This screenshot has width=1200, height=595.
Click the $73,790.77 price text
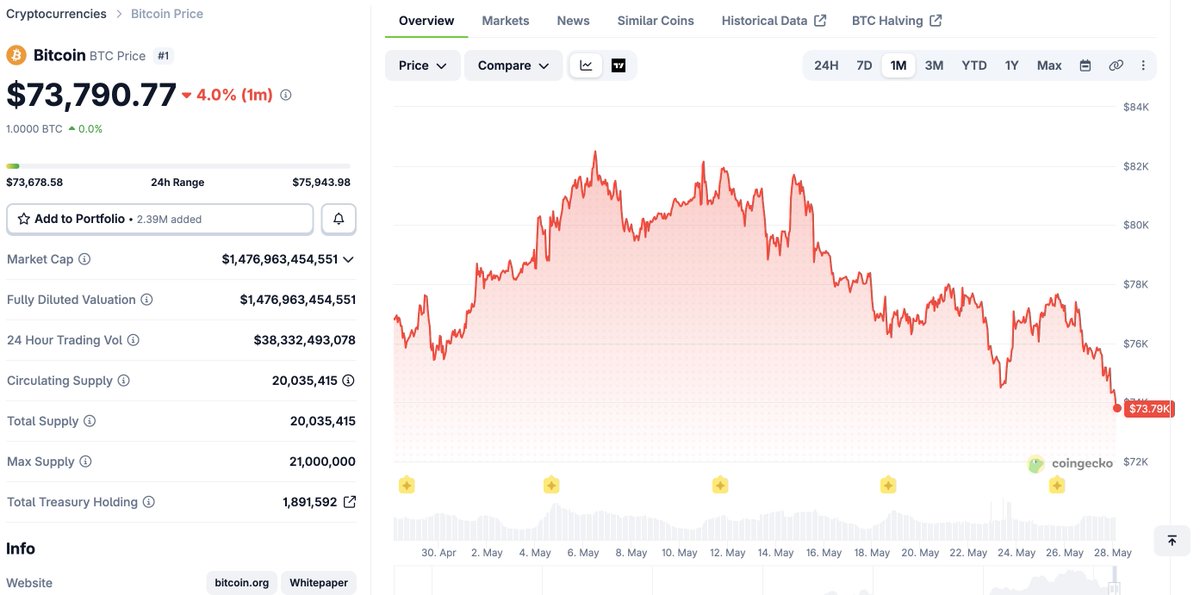tap(91, 95)
